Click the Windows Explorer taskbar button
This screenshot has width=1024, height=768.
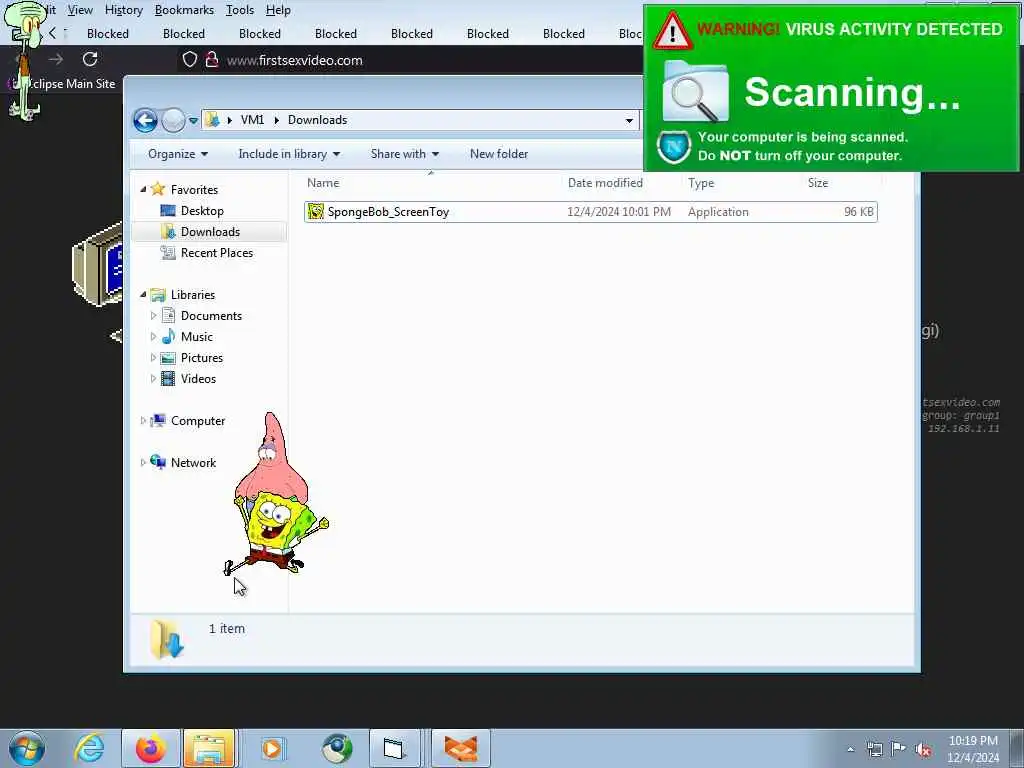point(209,748)
